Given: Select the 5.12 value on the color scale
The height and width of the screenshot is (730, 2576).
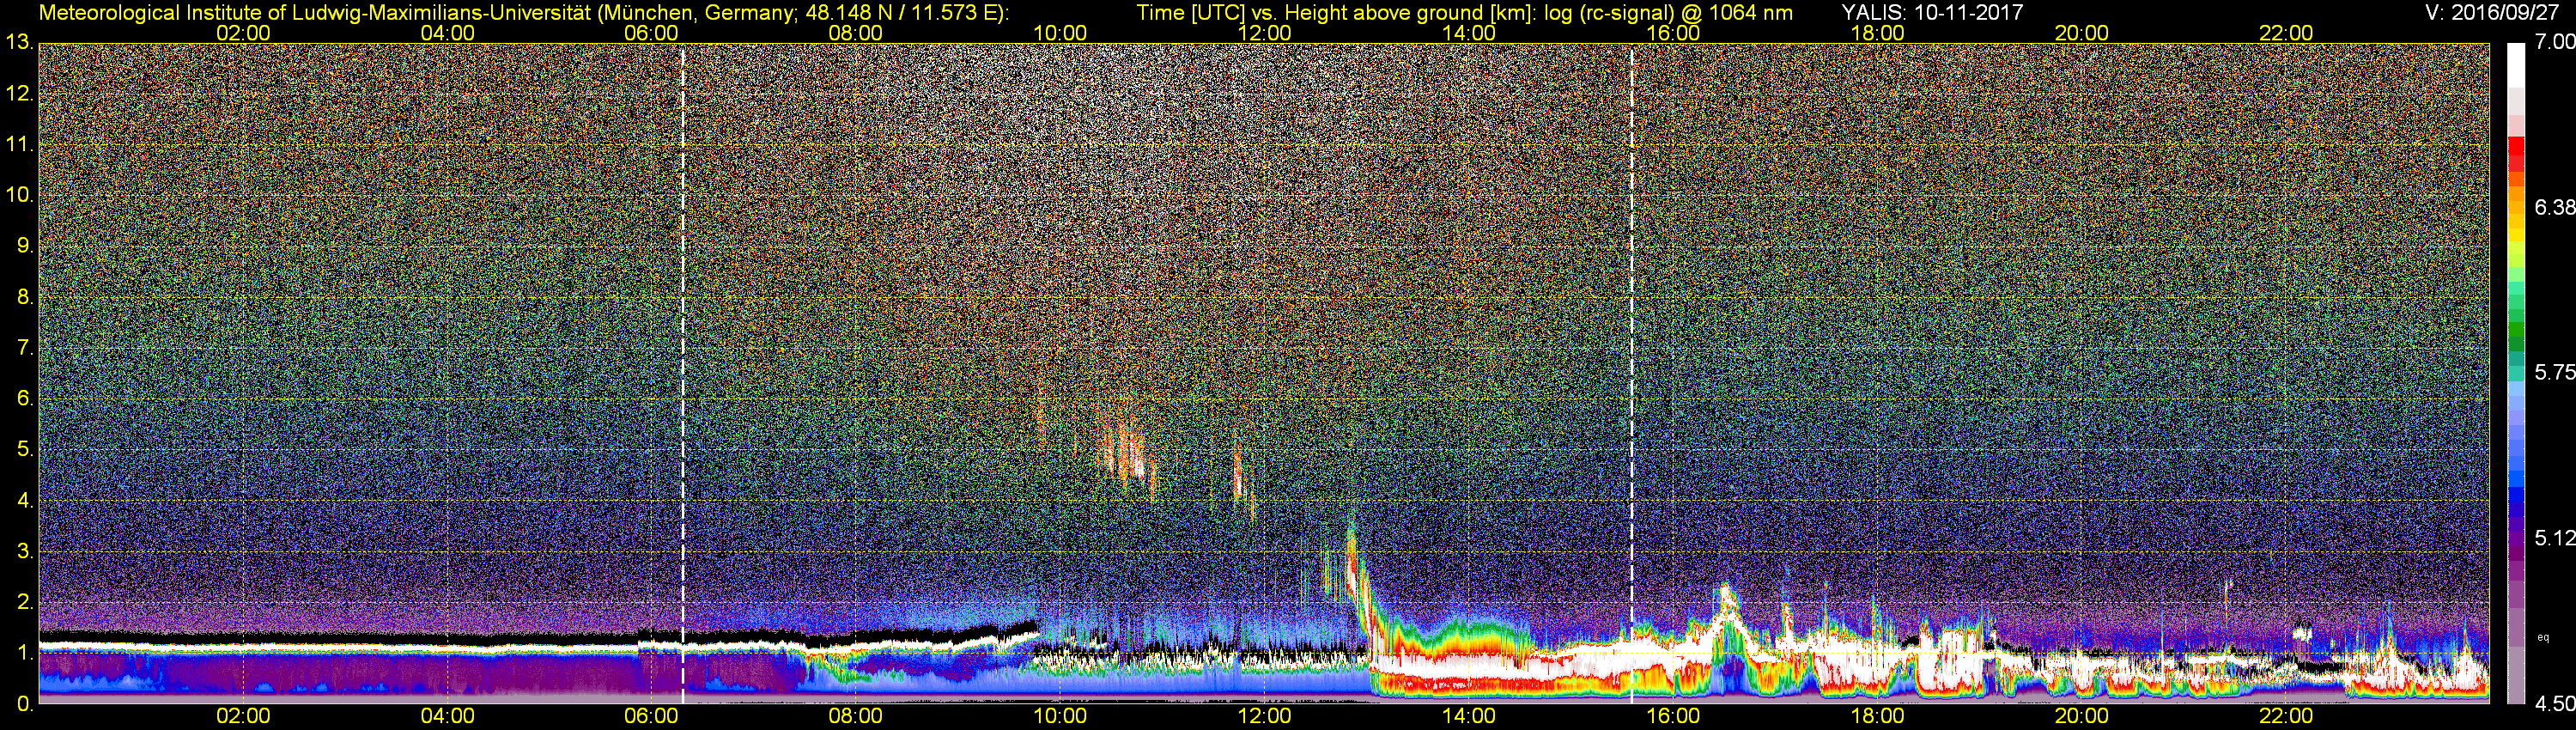Looking at the screenshot, I should tap(2554, 538).
